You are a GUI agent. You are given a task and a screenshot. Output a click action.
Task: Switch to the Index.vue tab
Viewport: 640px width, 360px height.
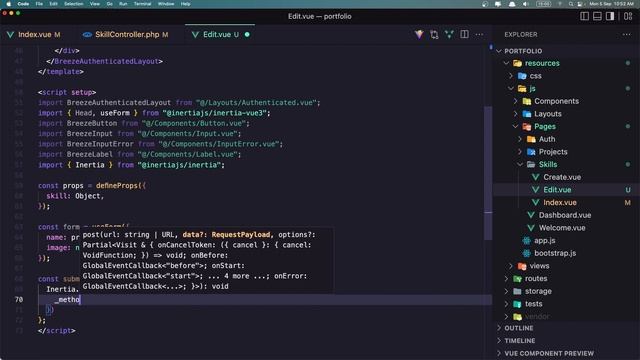click(x=35, y=35)
